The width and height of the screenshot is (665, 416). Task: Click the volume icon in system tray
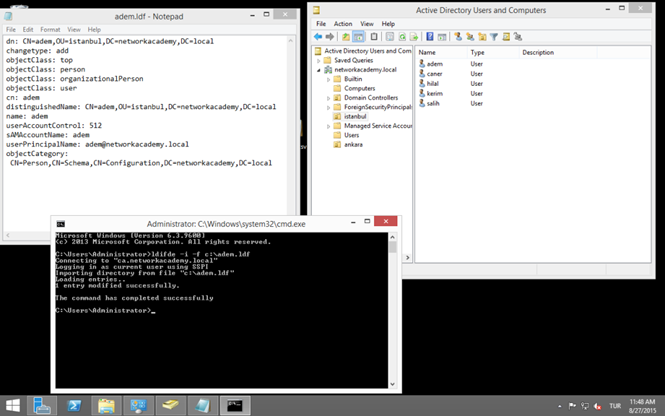click(598, 406)
